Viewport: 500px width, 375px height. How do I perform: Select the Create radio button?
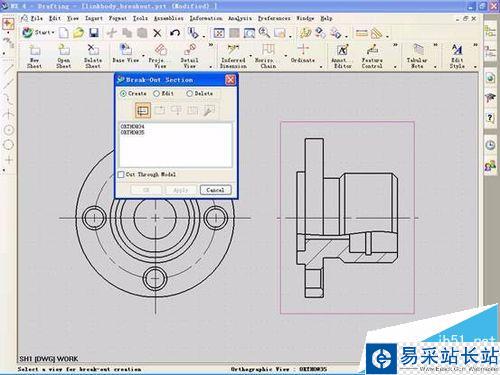[123, 94]
